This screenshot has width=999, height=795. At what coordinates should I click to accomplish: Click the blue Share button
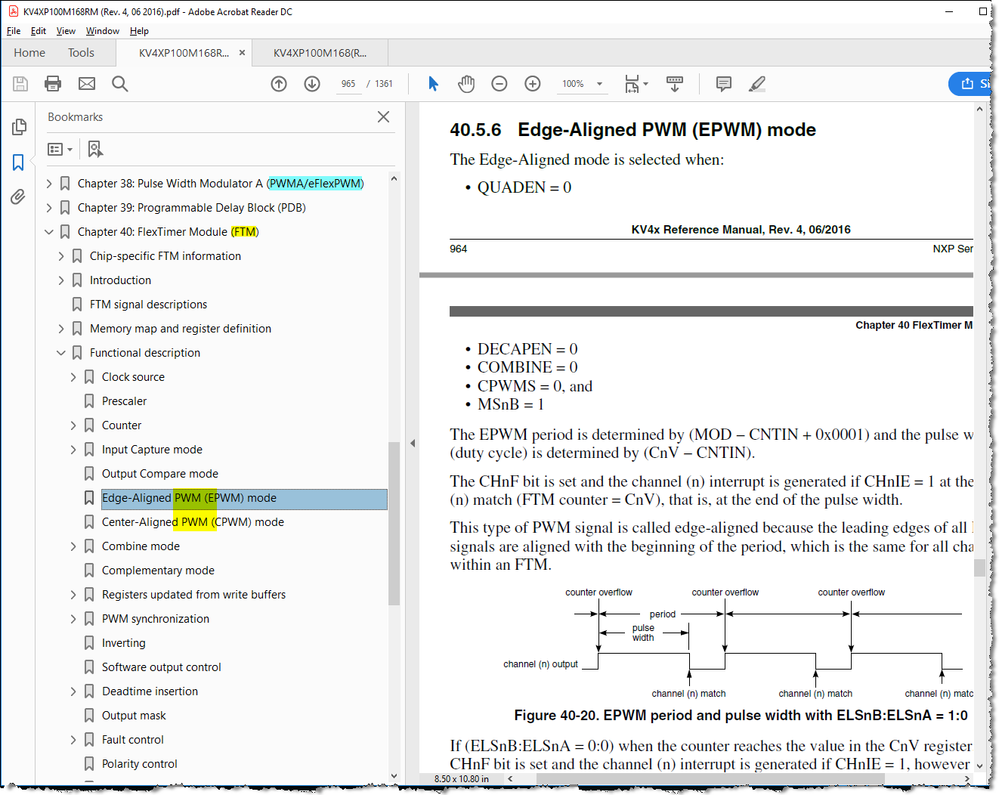tap(970, 83)
